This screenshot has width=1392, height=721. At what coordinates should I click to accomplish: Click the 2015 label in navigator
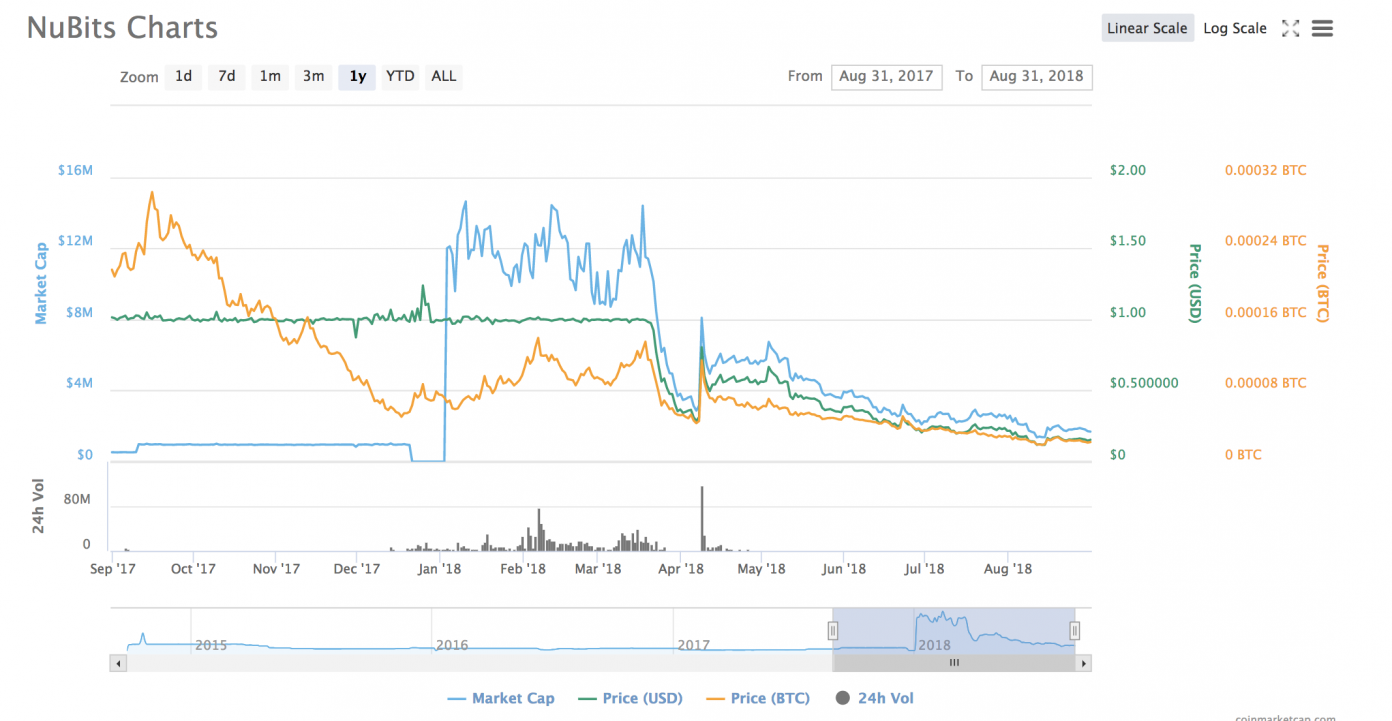(x=211, y=645)
